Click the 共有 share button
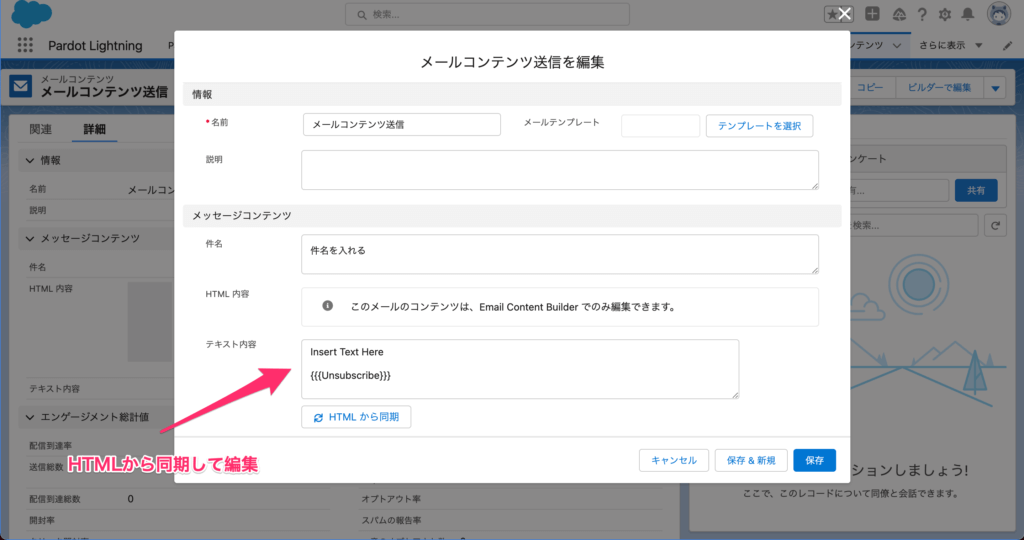Viewport: 1024px width, 540px height. pyautogui.click(x=976, y=191)
